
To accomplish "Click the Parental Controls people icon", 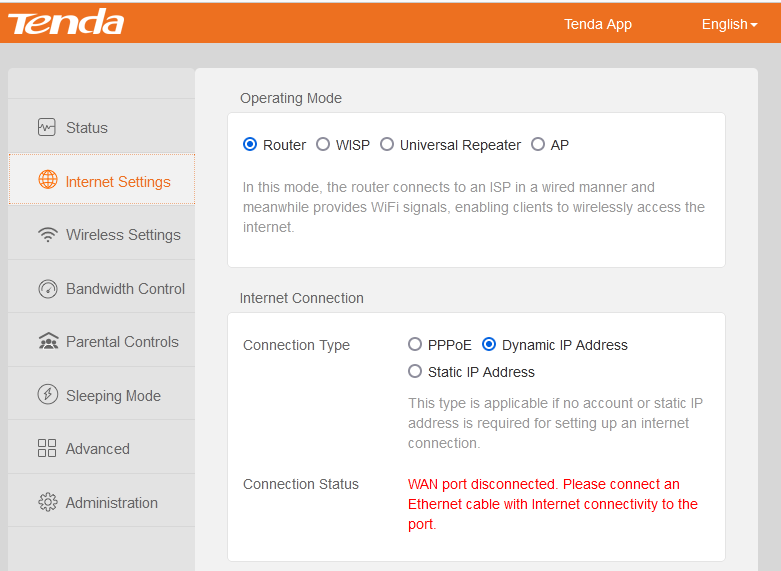I will tap(47, 342).
